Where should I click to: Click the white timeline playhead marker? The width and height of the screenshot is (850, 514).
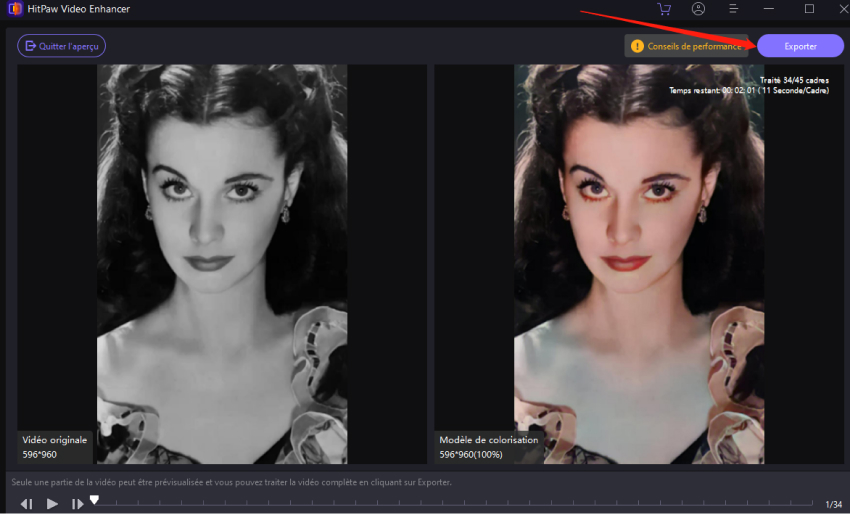(94, 499)
